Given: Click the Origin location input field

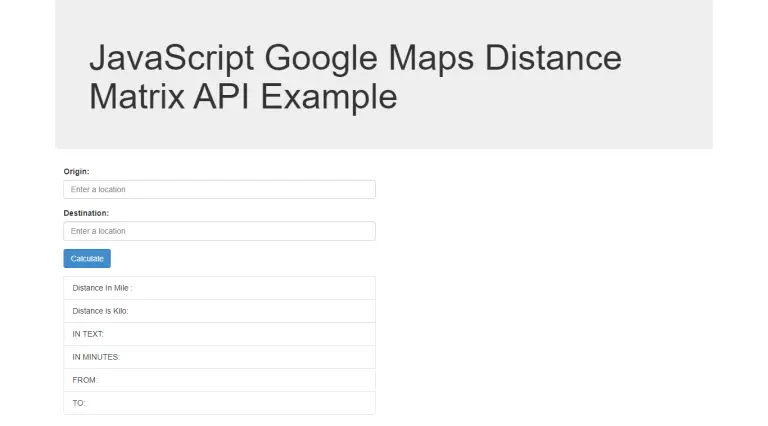Looking at the screenshot, I should coord(219,189).
